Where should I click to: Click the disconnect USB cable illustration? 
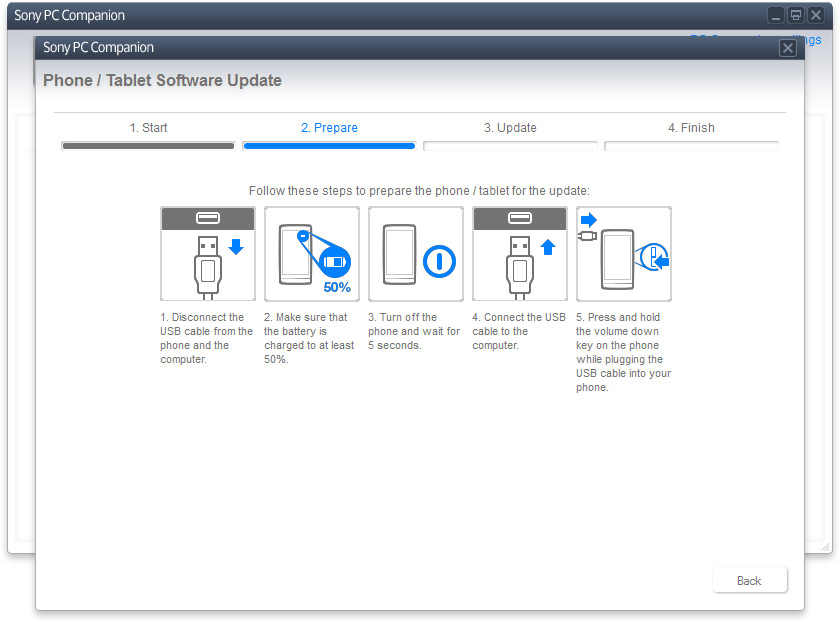(x=208, y=254)
